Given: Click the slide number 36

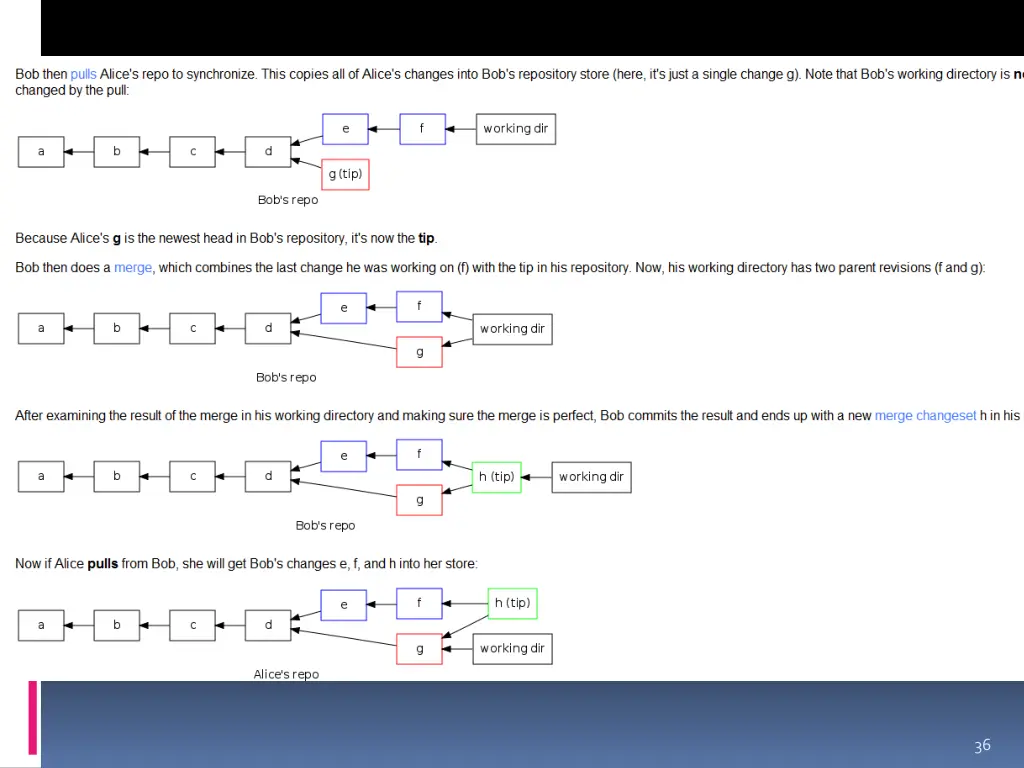Looking at the screenshot, I should (x=982, y=746).
